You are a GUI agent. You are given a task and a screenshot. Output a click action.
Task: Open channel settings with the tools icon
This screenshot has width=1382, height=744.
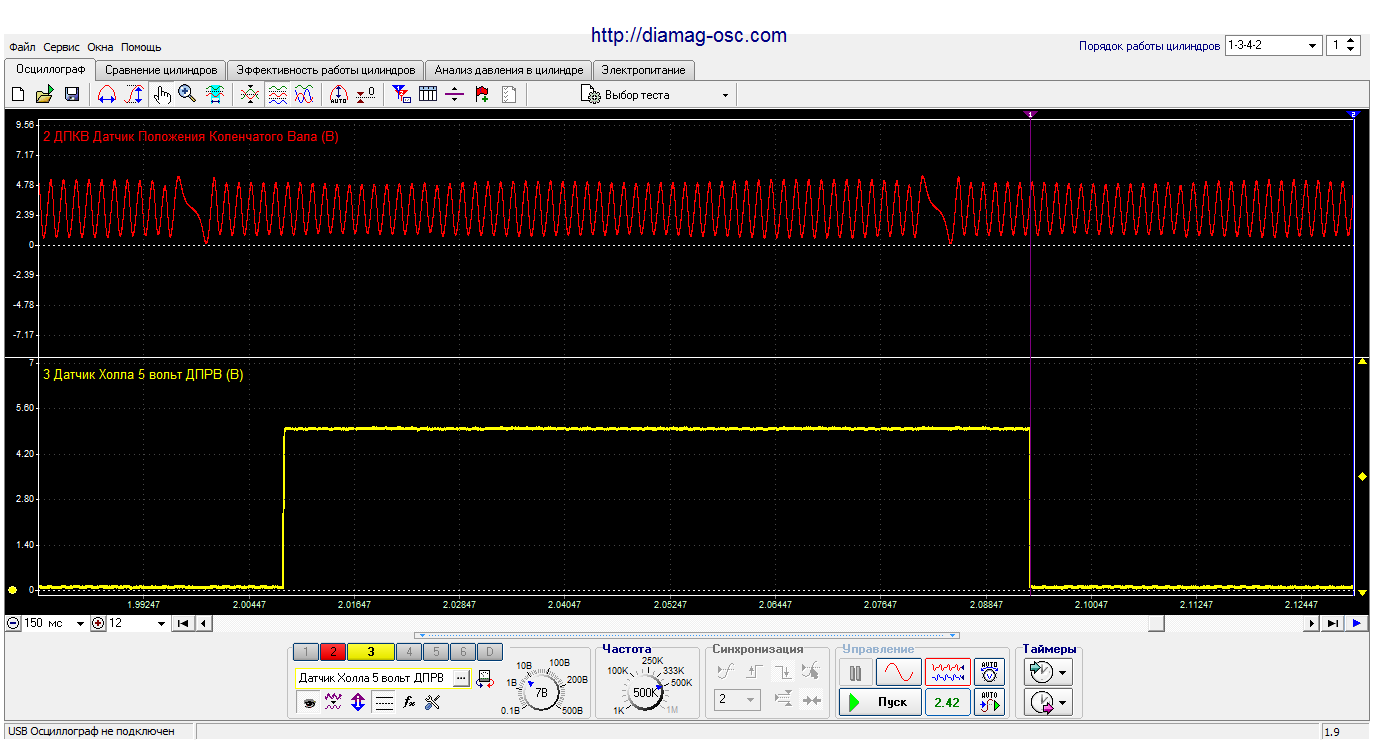[x=432, y=703]
